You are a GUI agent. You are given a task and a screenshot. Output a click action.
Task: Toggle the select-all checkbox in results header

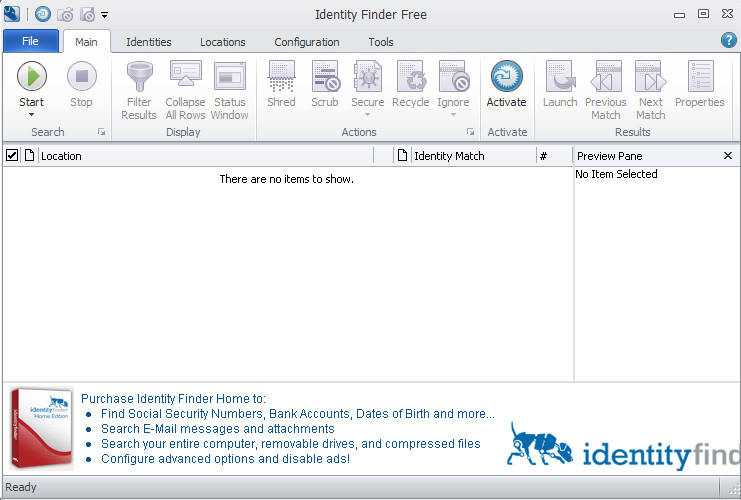[12, 155]
